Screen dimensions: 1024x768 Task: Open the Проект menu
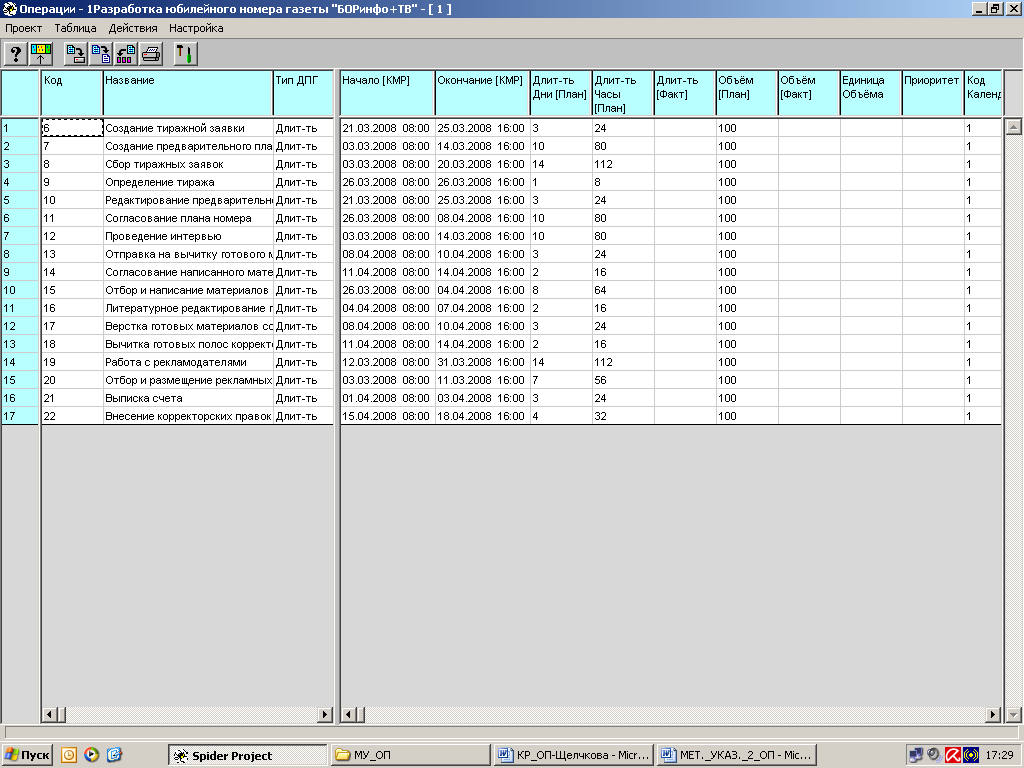click(x=24, y=28)
